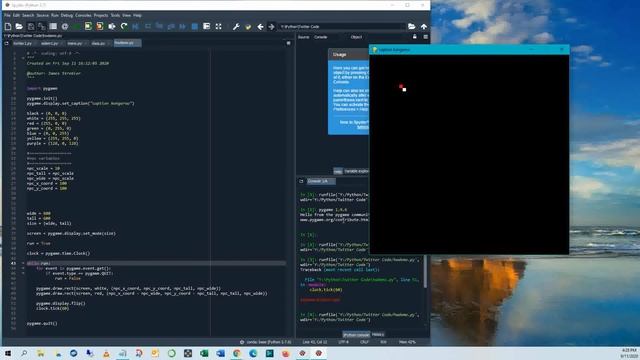Go forward with the right arrow
The width and height of the screenshot is (640, 360).
click(271, 27)
